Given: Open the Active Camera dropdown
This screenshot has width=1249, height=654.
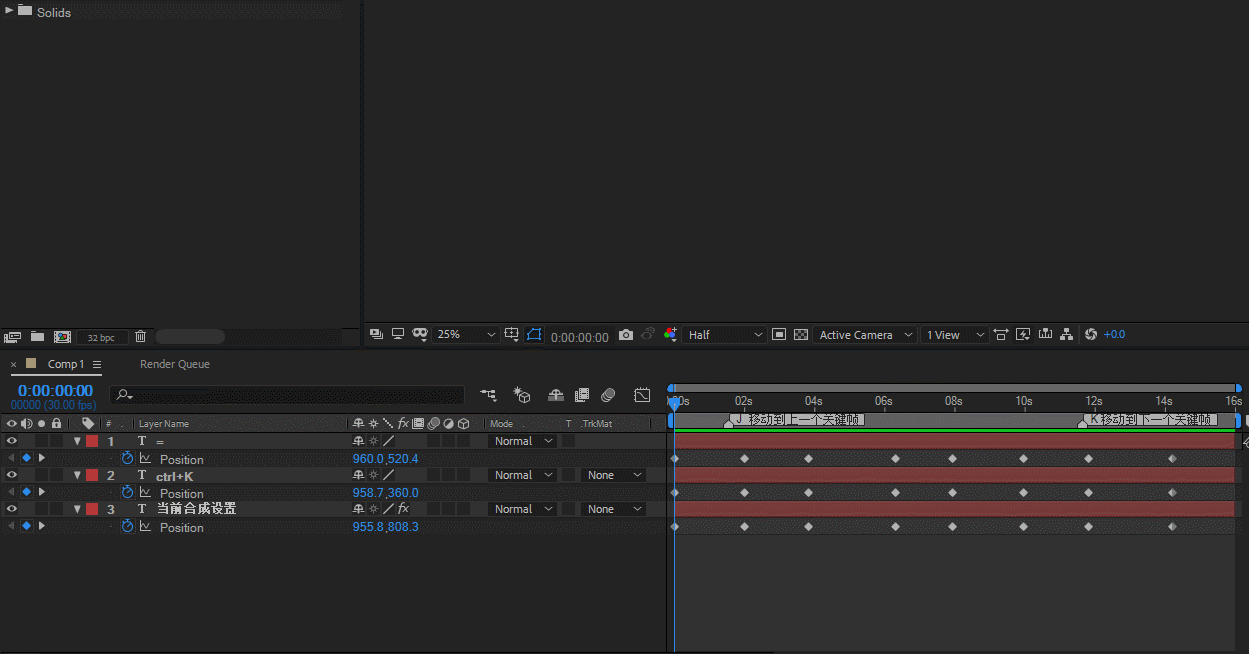Looking at the screenshot, I should 865,335.
